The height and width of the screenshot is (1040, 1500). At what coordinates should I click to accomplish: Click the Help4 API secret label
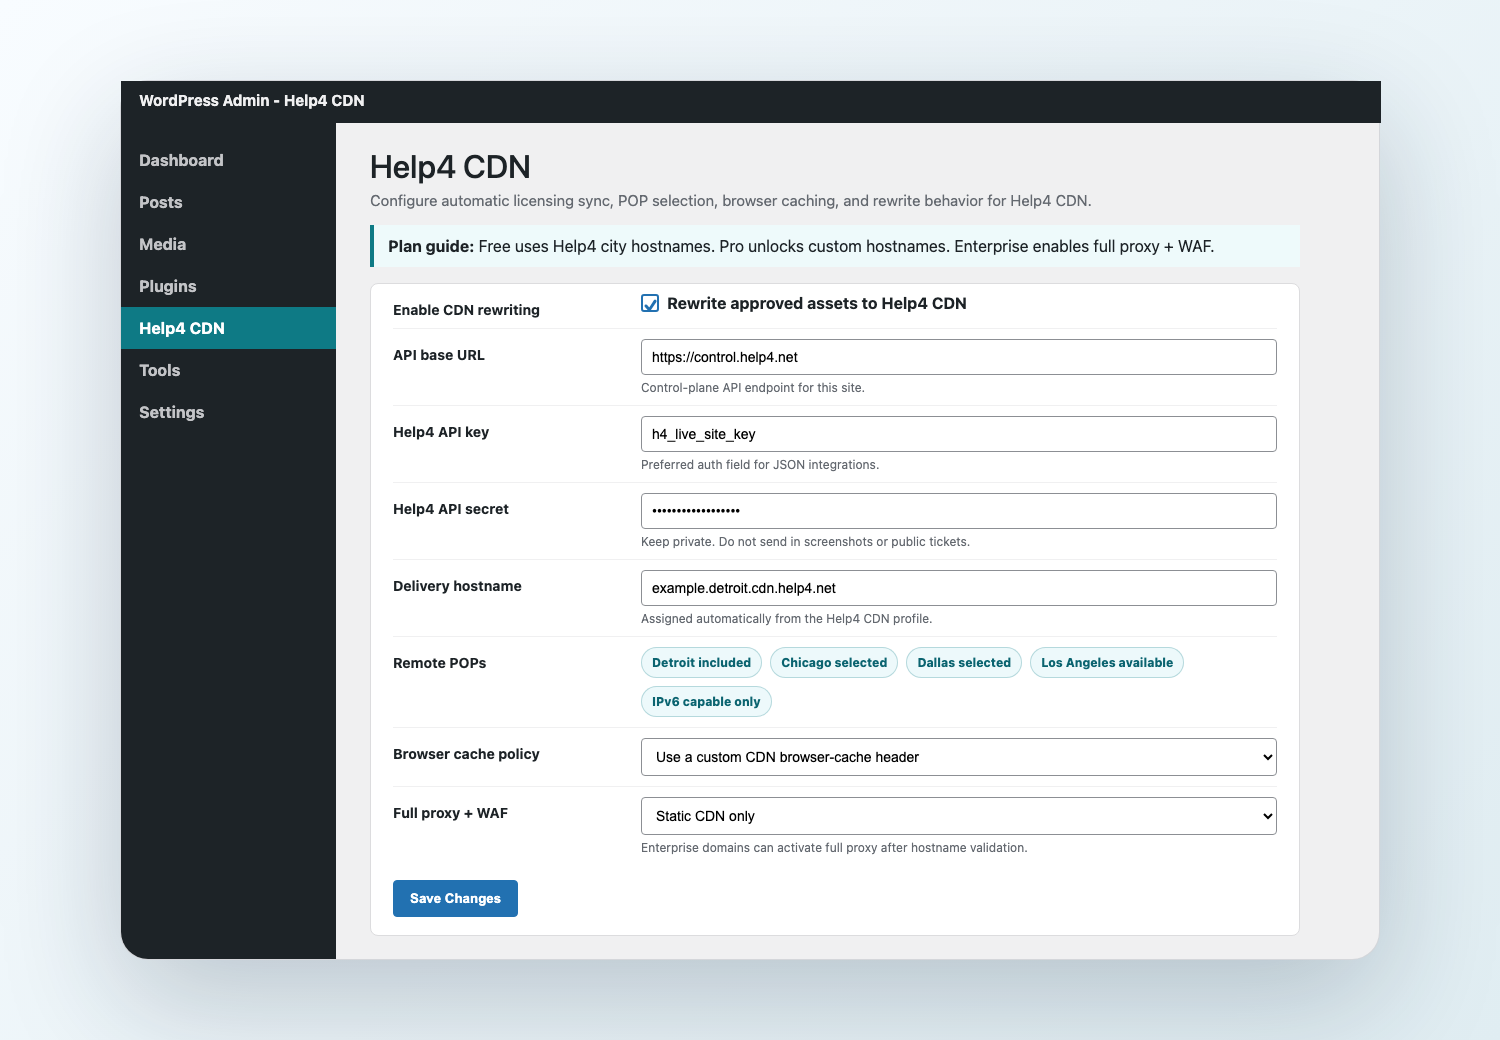[x=451, y=509]
